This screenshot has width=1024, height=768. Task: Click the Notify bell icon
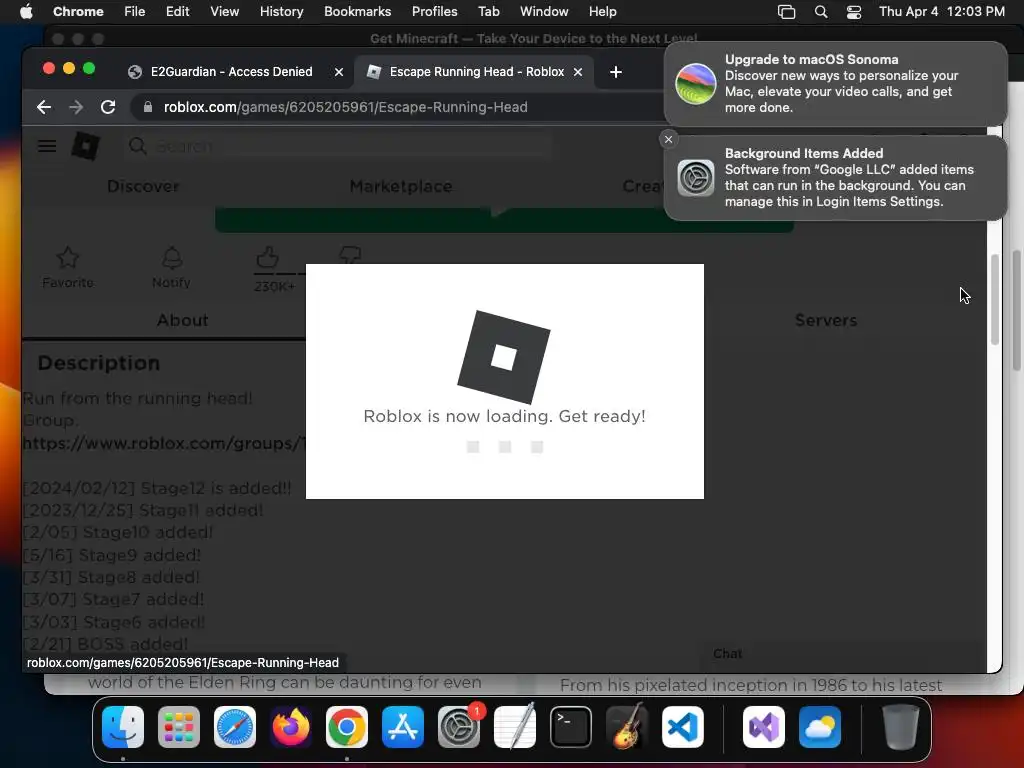172,258
